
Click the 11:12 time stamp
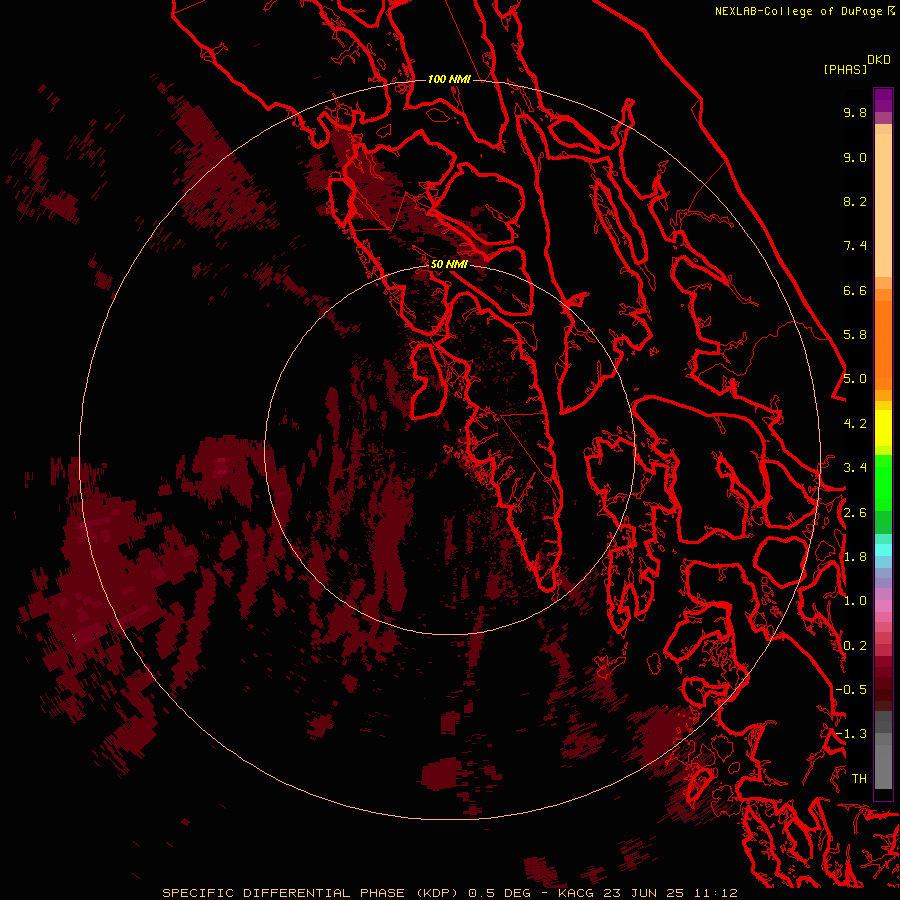coord(715,893)
